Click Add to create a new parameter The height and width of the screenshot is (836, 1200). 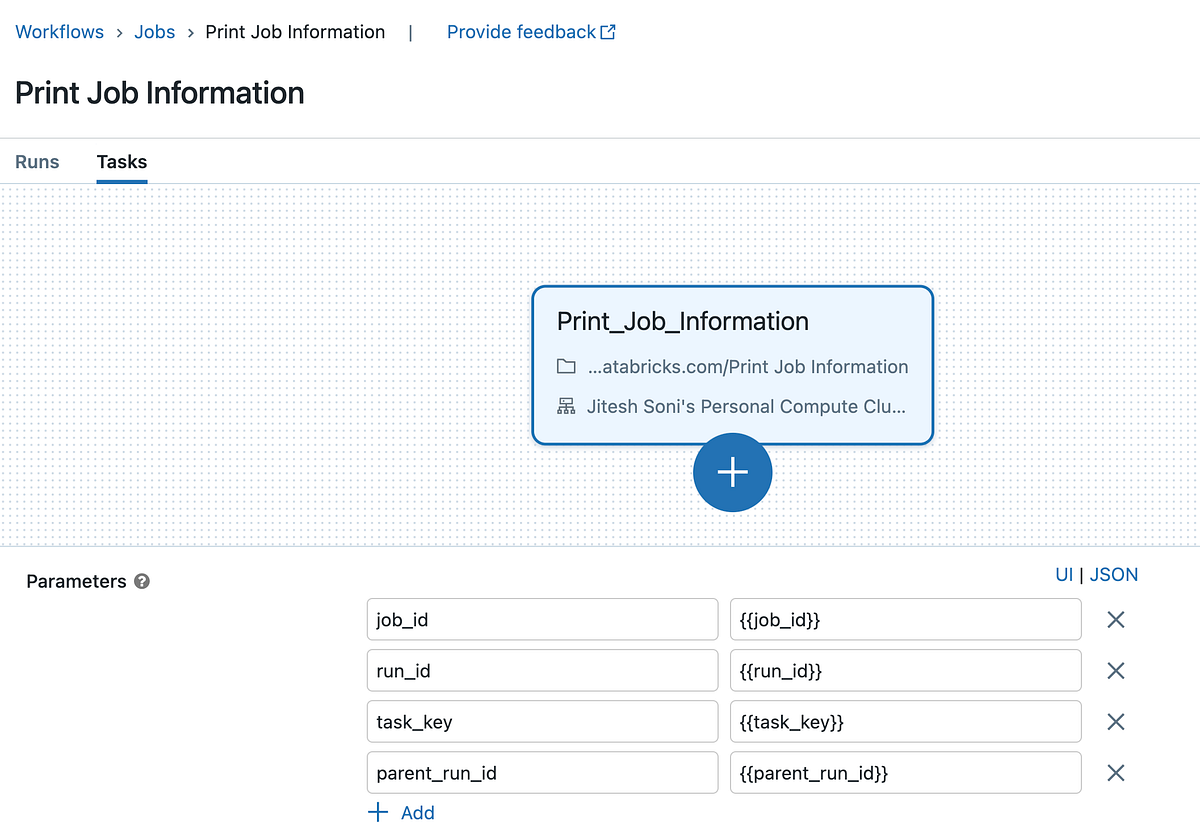tap(401, 812)
